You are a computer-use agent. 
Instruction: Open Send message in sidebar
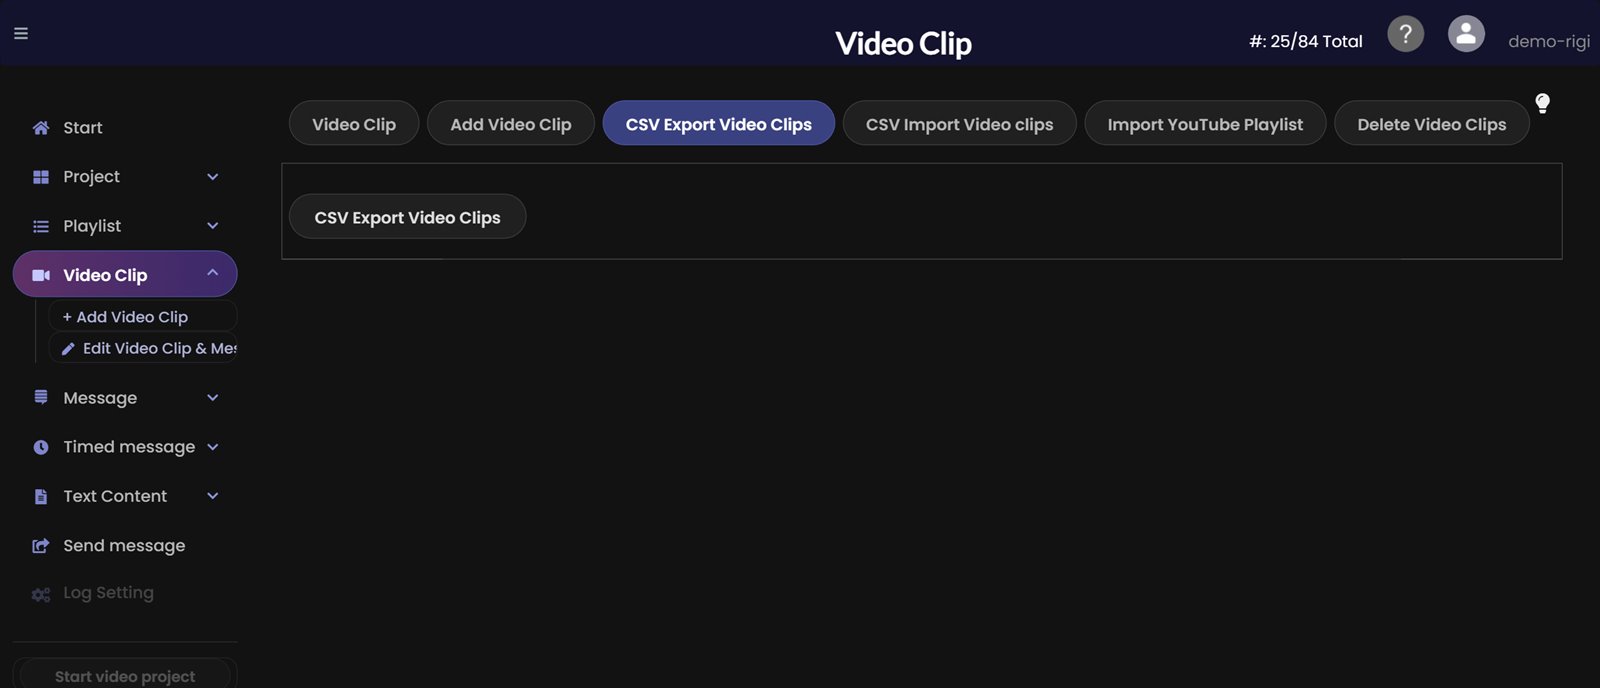click(x=124, y=546)
